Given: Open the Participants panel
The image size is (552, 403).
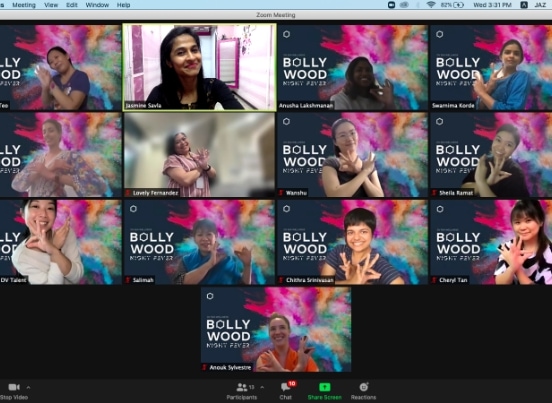Looking at the screenshot, I should (x=242, y=391).
